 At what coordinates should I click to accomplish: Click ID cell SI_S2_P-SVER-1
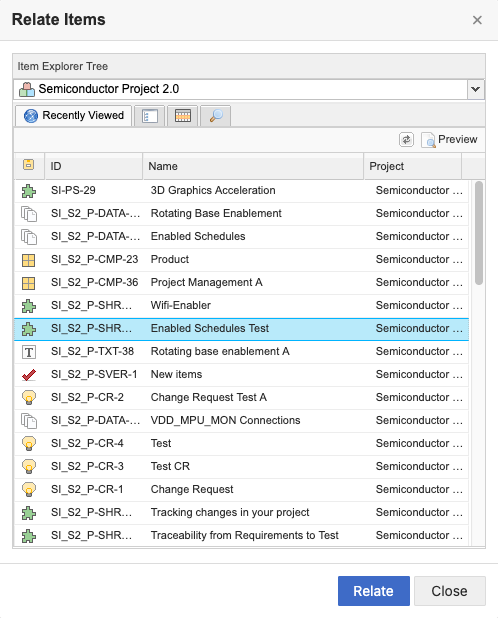(x=94, y=374)
